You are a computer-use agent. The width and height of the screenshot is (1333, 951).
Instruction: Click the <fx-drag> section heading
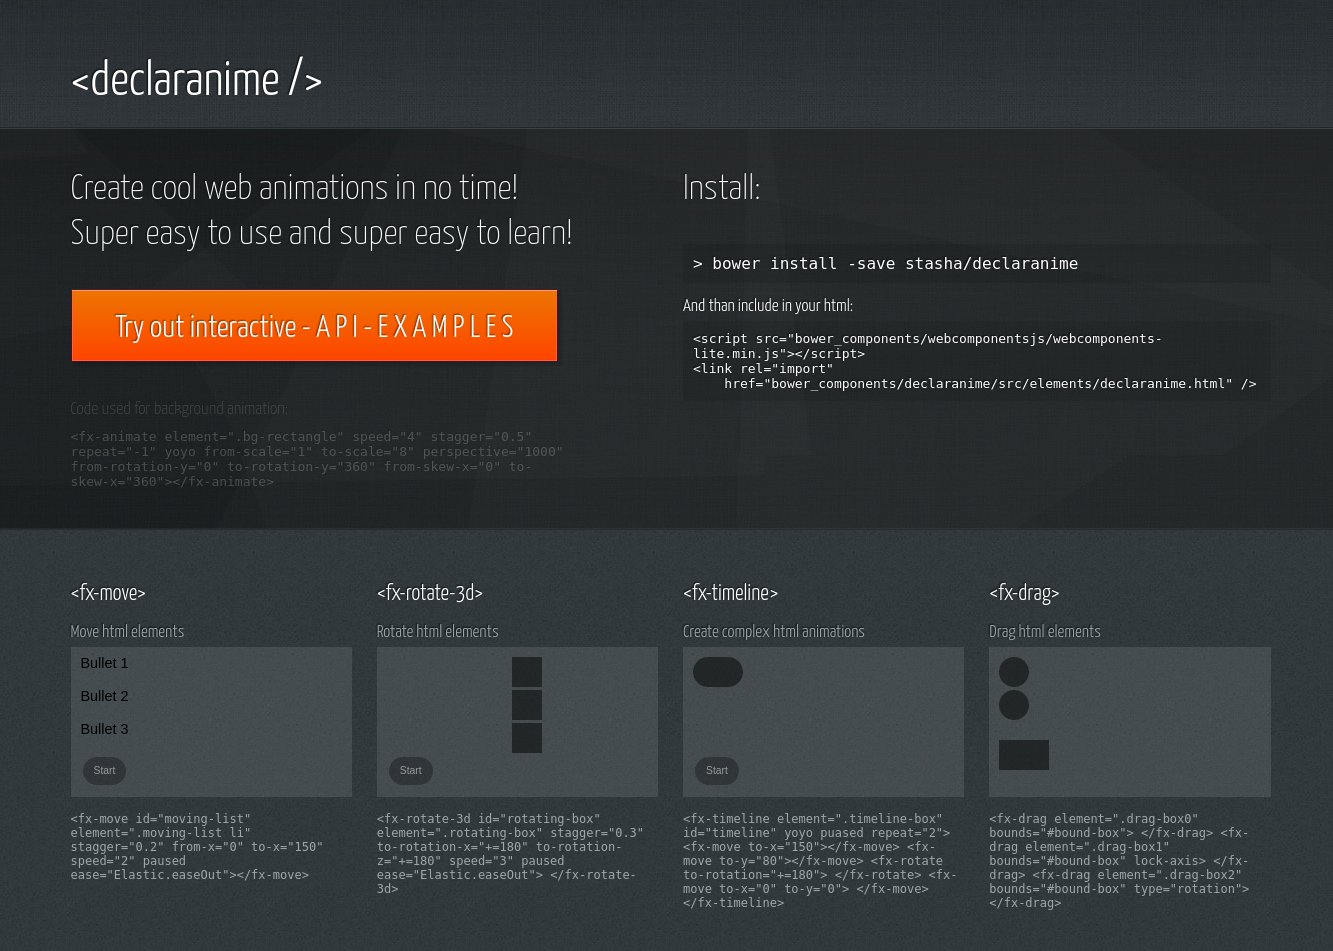pos(1024,593)
